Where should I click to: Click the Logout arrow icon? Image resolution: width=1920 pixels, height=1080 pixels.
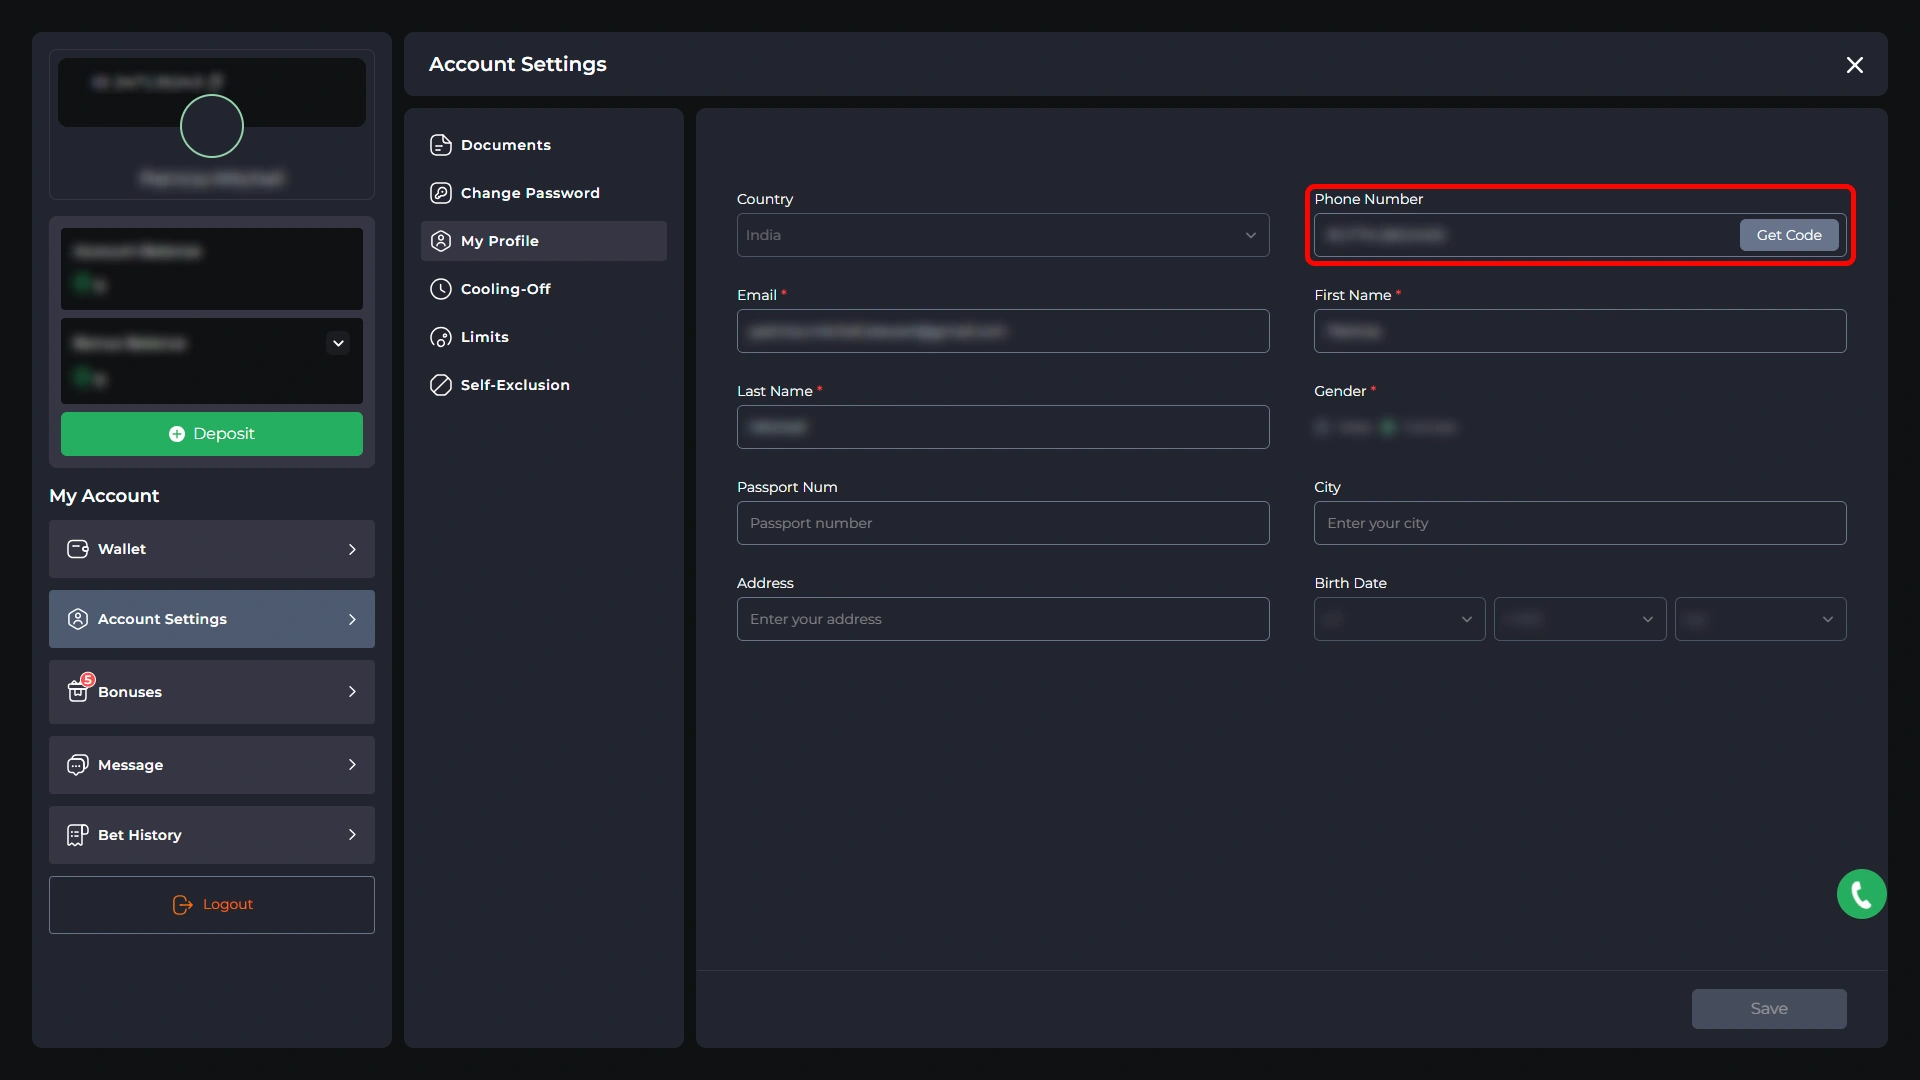tap(182, 904)
